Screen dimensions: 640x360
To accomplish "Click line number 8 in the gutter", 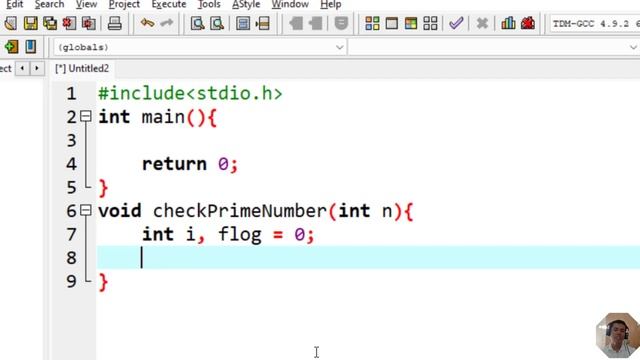I will tap(71, 258).
